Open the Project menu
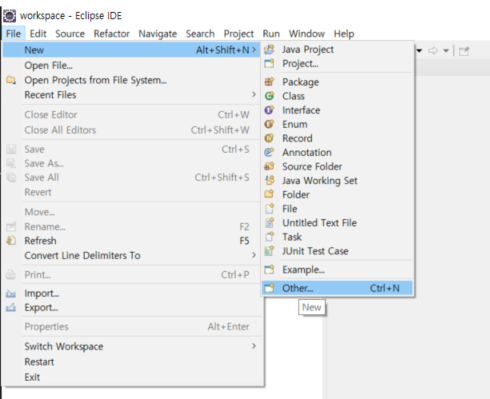The width and height of the screenshot is (490, 399). coord(239,34)
